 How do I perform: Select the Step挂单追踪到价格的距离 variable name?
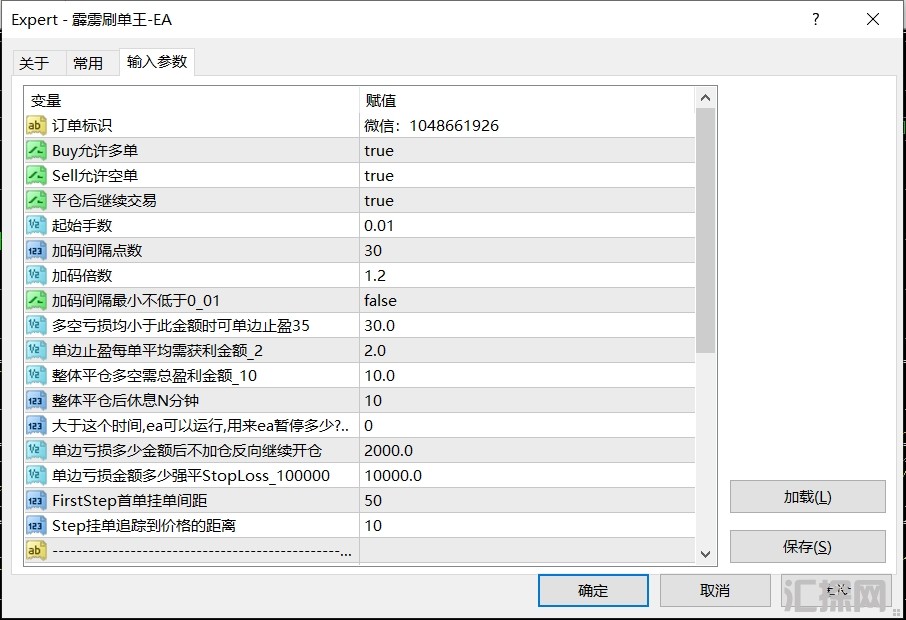pyautogui.click(x=144, y=525)
